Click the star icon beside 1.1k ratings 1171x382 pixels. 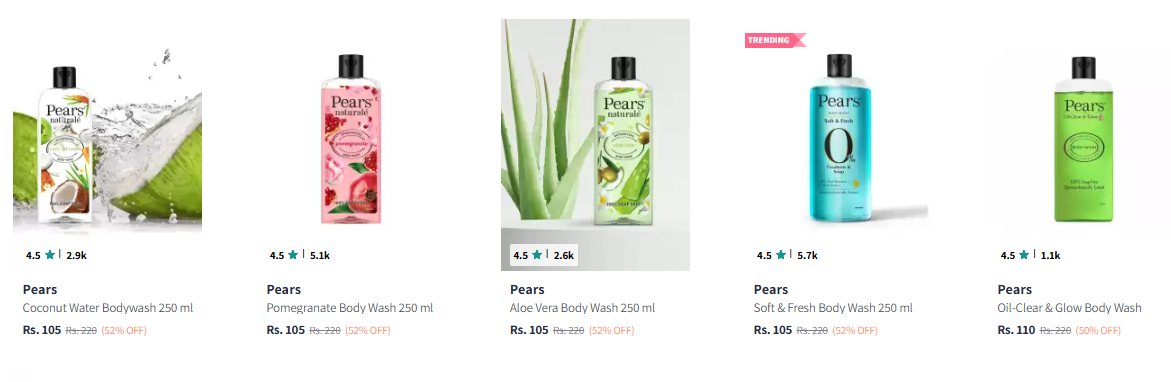coord(1025,255)
